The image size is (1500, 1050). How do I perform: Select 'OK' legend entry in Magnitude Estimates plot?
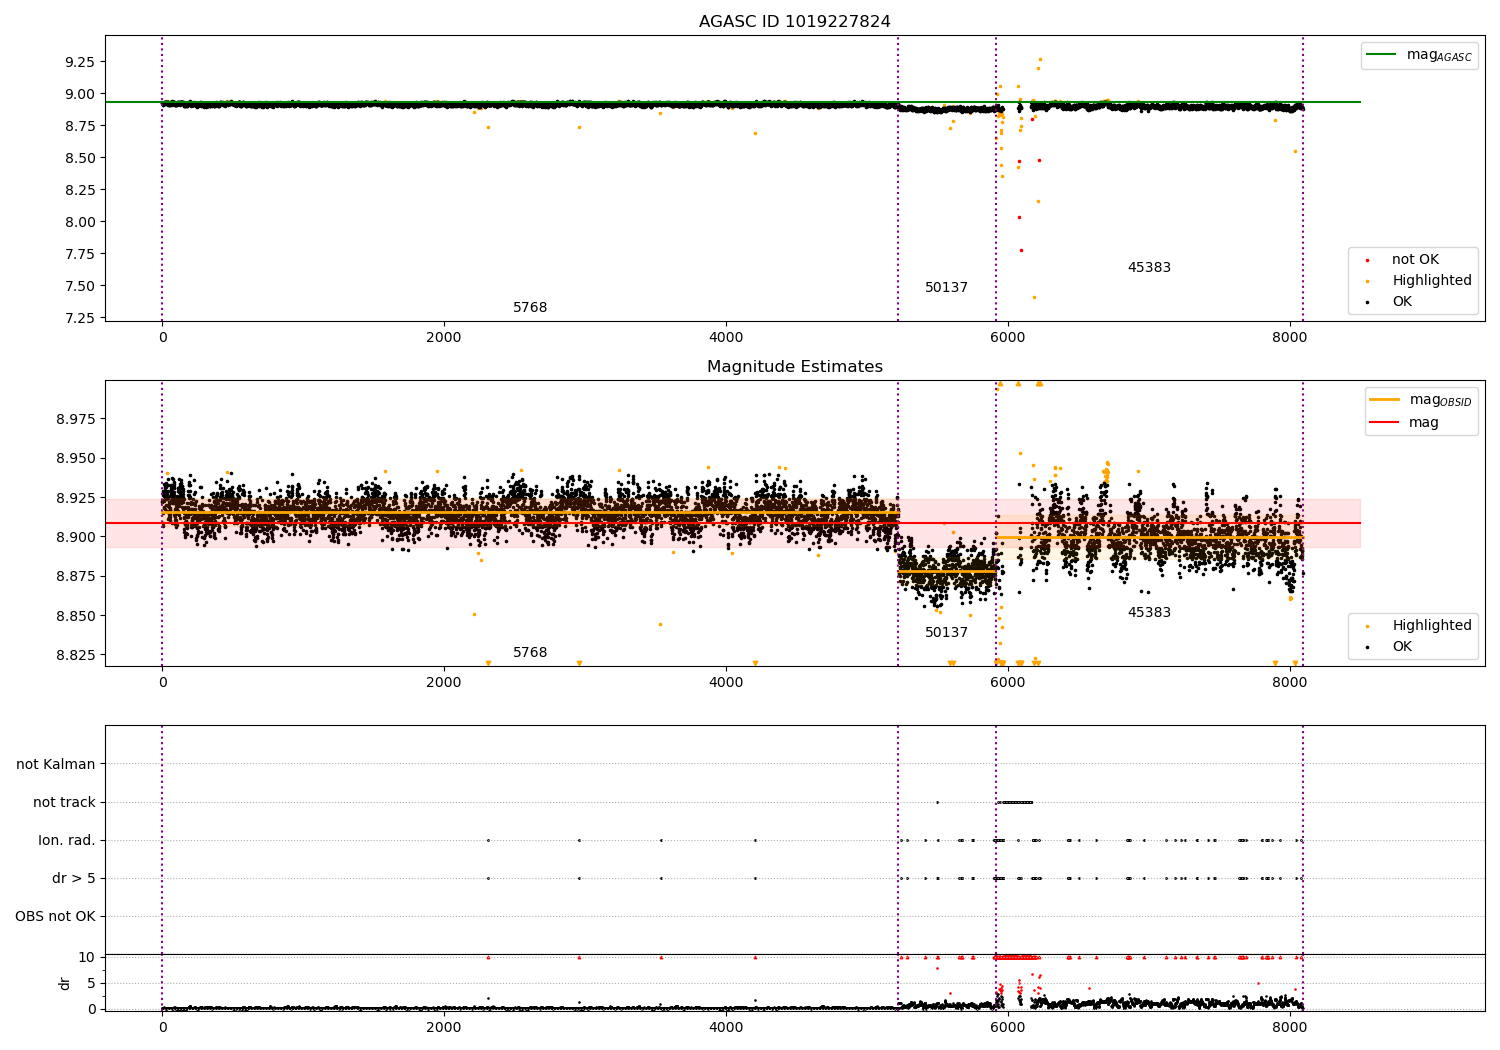point(1402,647)
